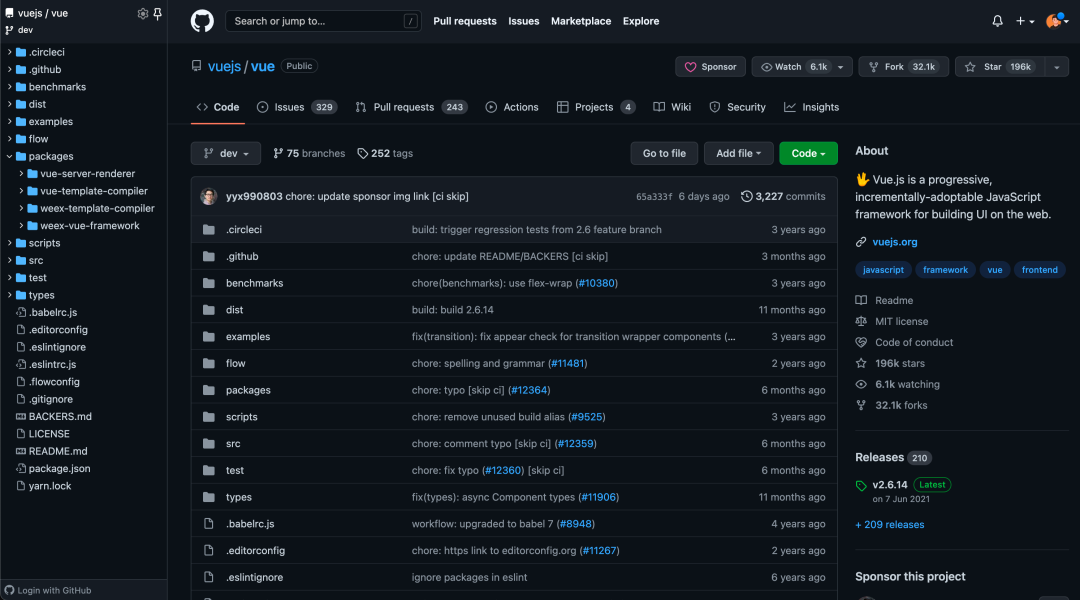The image size is (1080, 600).
Task: Open the notifications bell
Action: pos(997,21)
